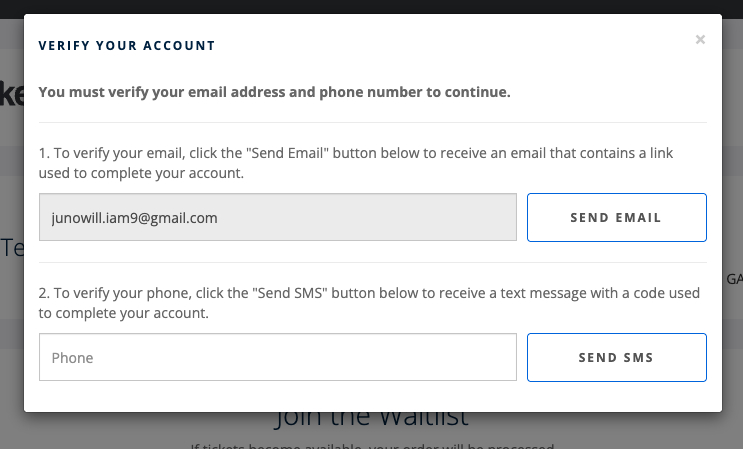The height and width of the screenshot is (449, 743).
Task: Click the divider line above step 2
Action: pos(372,262)
